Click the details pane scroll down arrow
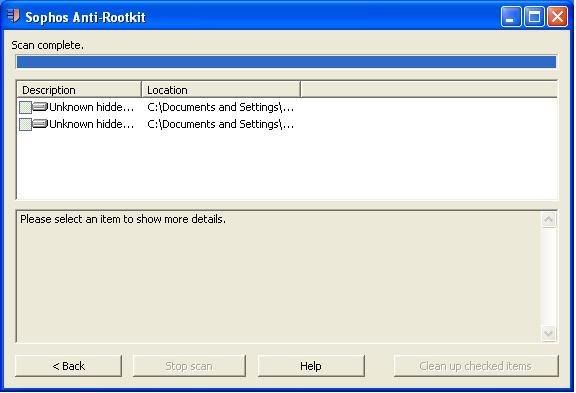Viewport: 576px width, 393px height. [x=549, y=333]
